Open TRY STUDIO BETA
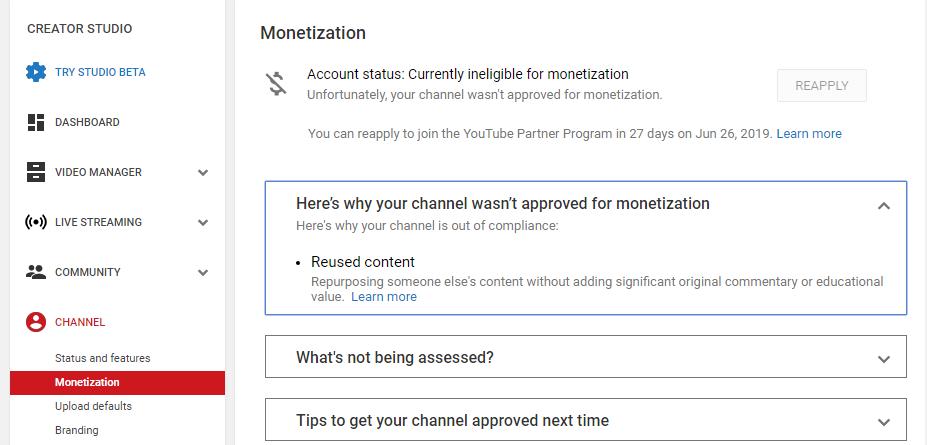Image resolution: width=927 pixels, height=445 pixels. 100,72
